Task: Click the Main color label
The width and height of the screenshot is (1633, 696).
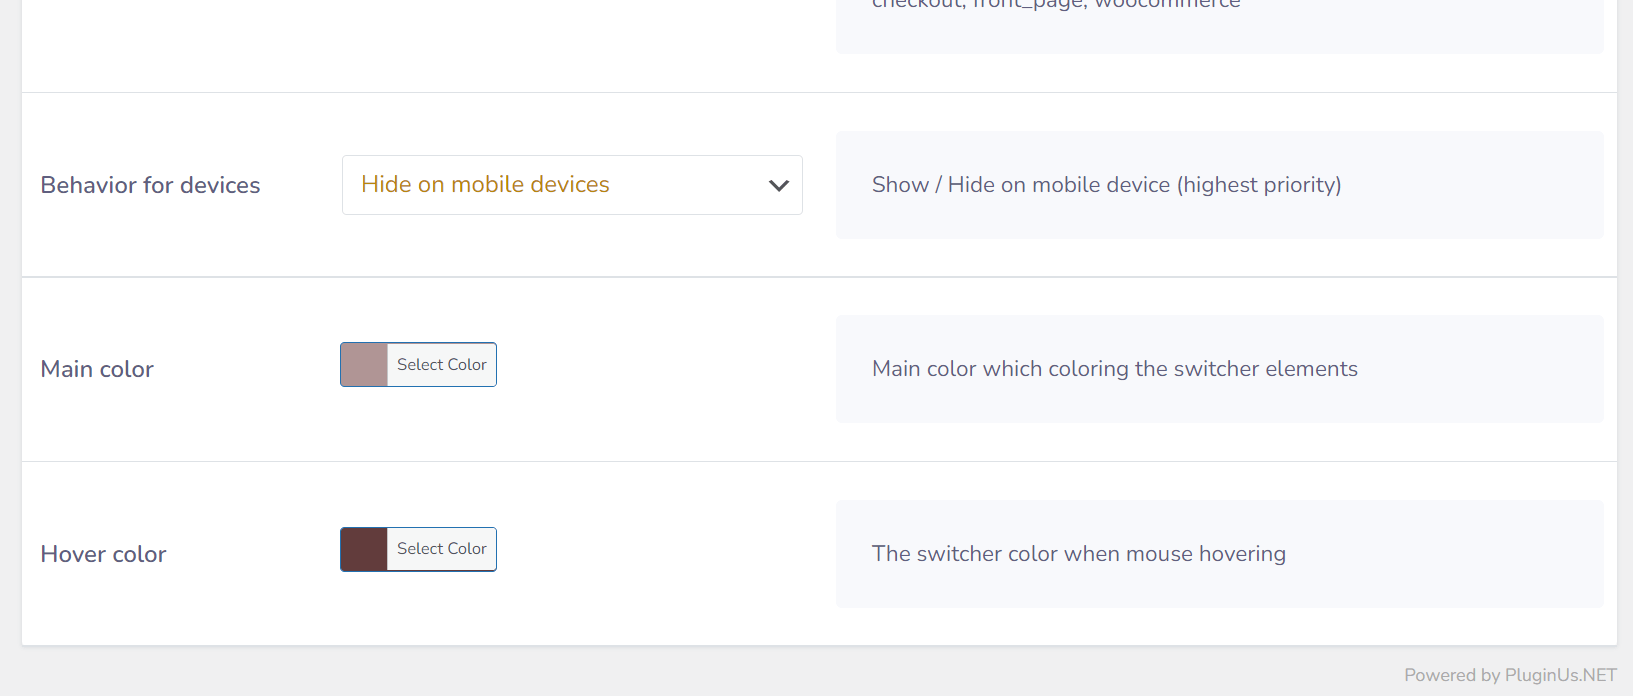Action: [97, 369]
